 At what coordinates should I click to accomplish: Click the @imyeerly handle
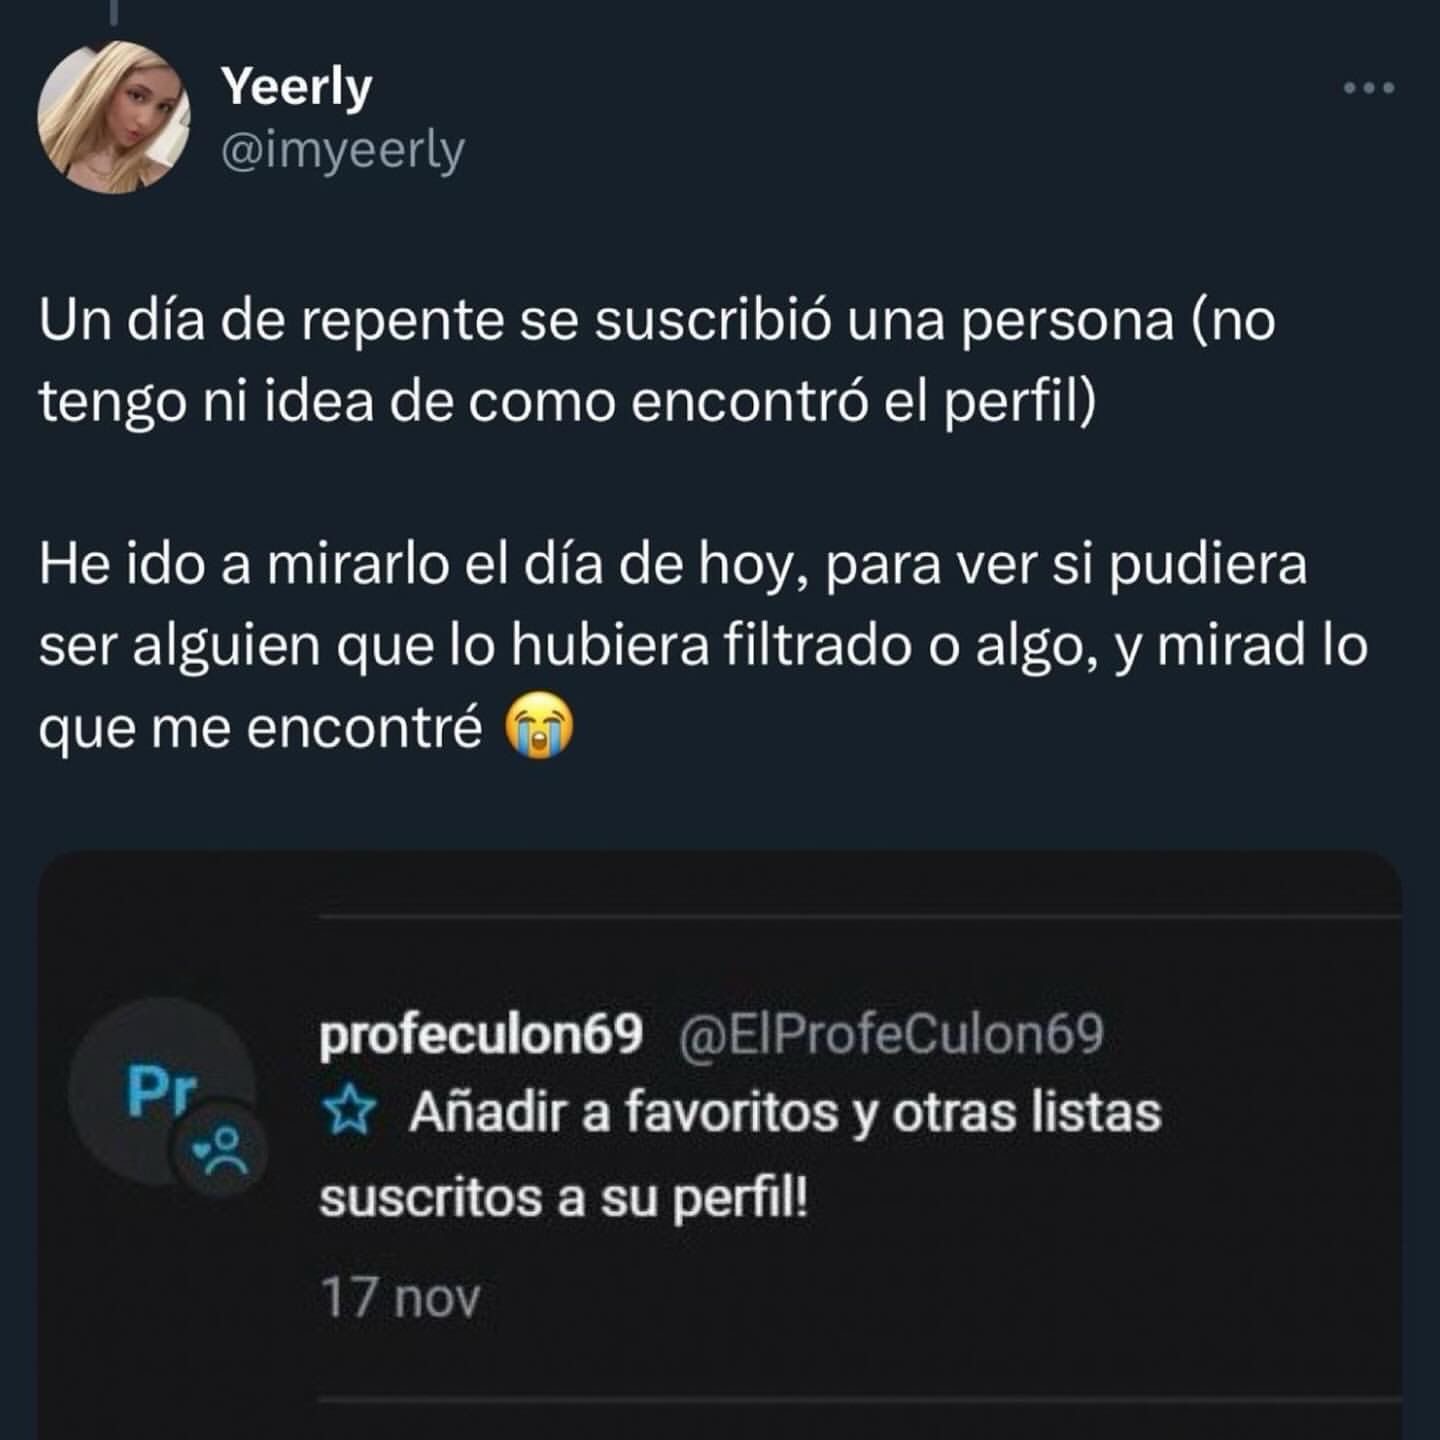[342, 151]
